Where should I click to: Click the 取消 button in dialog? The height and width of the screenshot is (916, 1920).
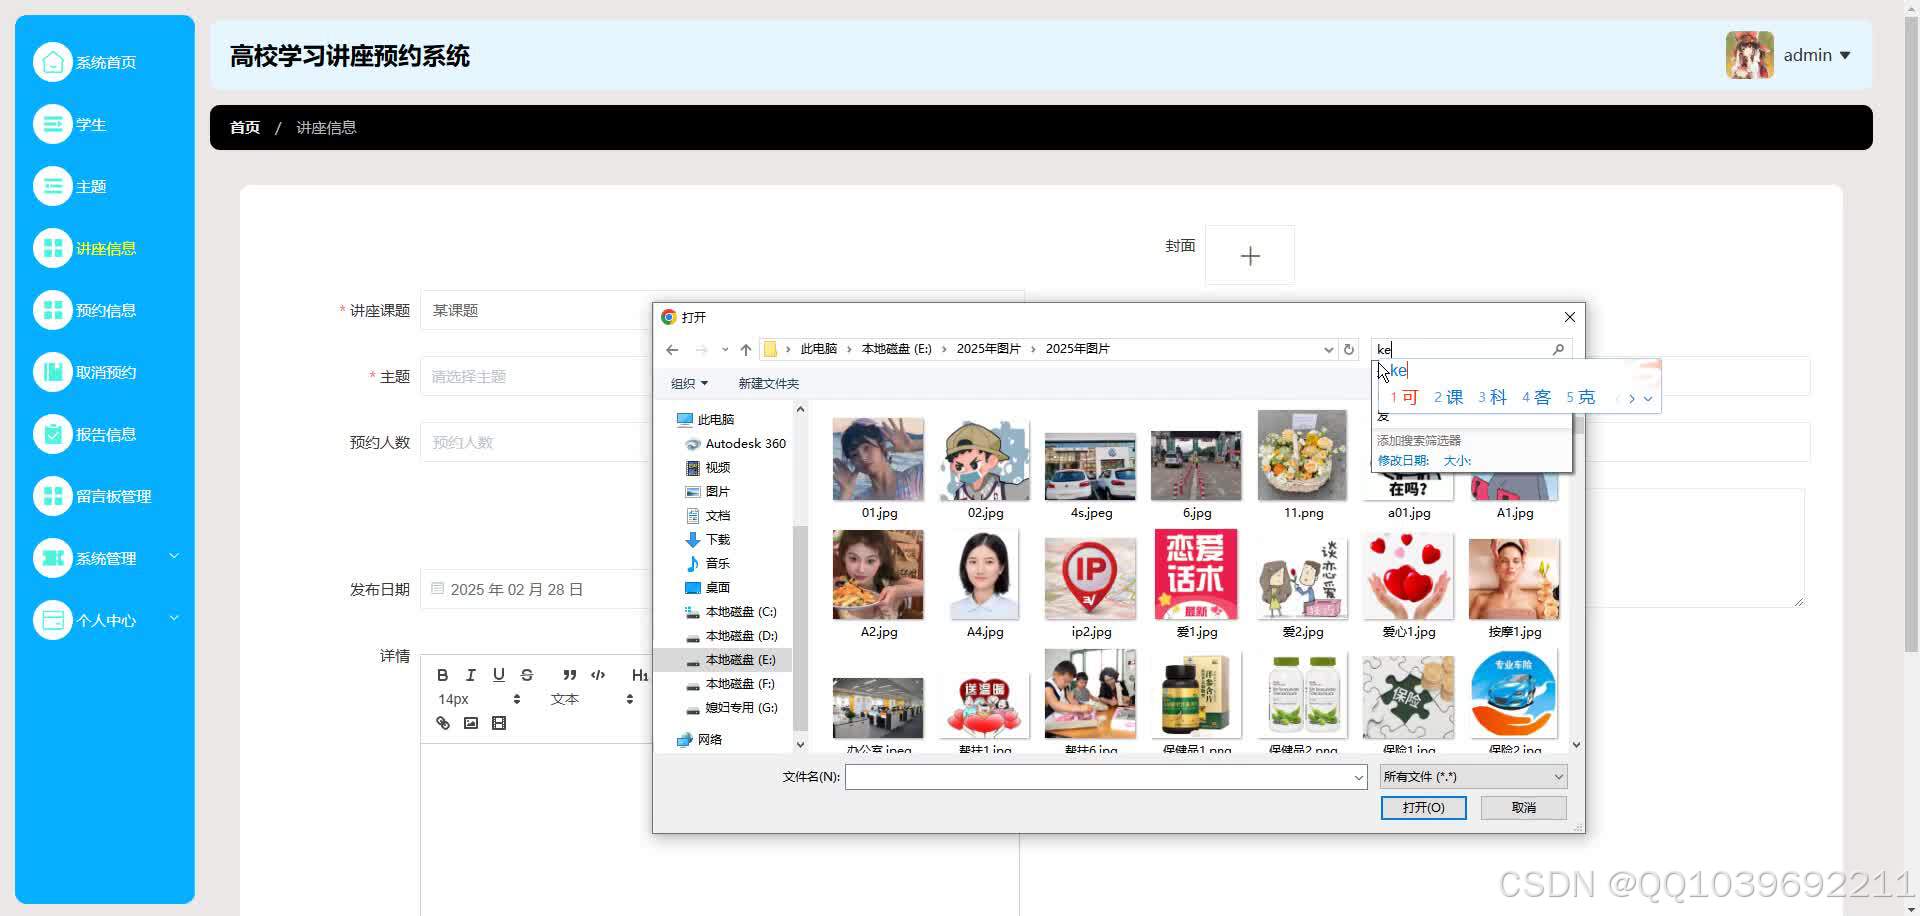coord(1523,807)
